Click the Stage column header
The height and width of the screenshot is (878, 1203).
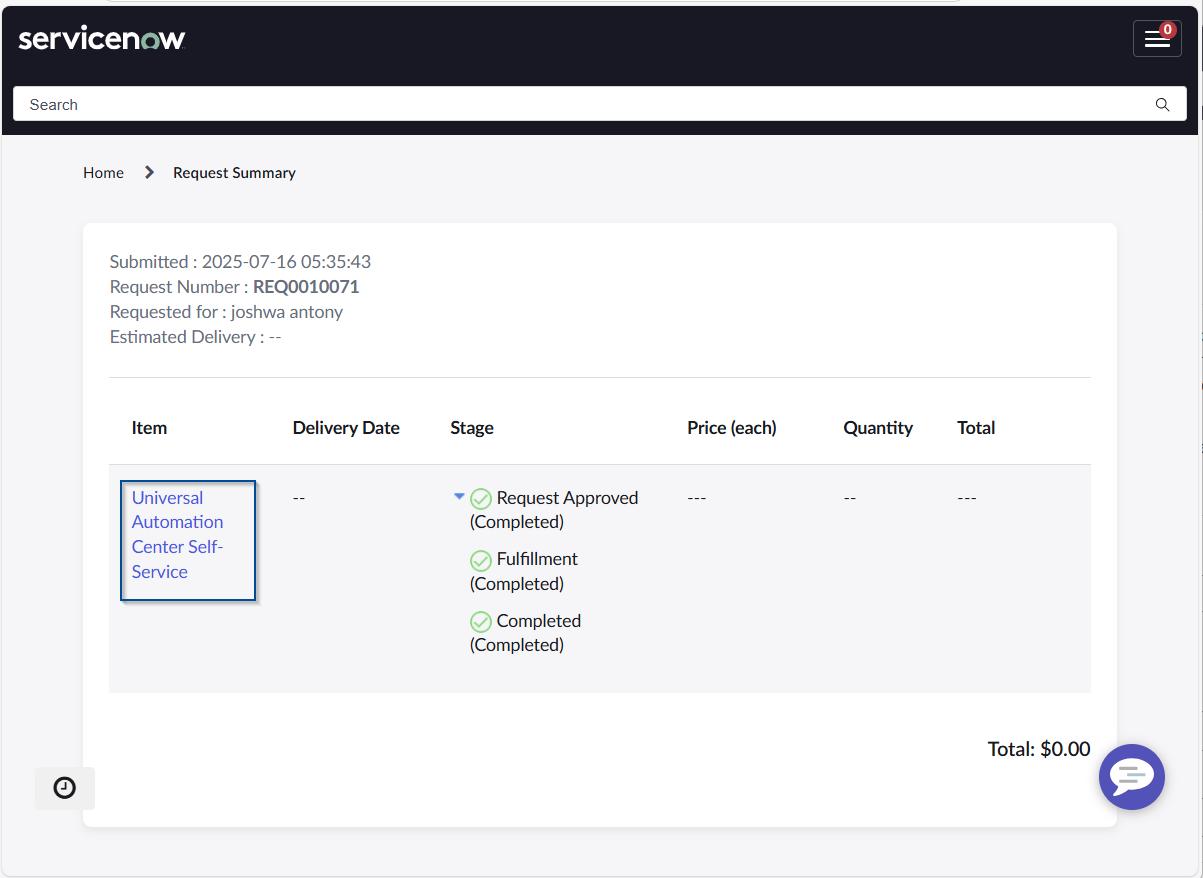coord(472,428)
